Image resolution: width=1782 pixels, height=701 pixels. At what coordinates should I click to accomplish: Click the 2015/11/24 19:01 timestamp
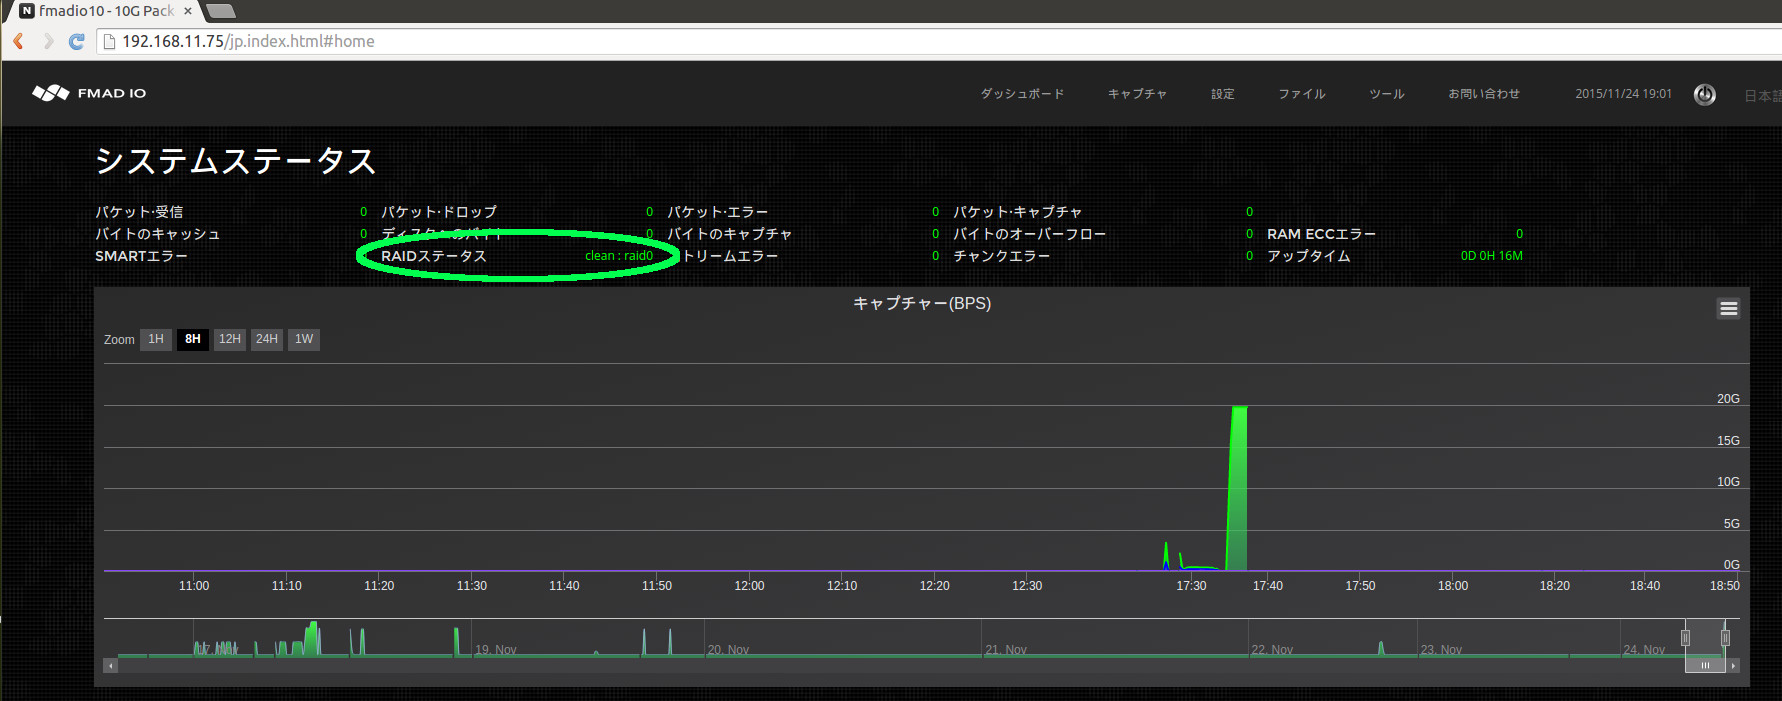1623,94
